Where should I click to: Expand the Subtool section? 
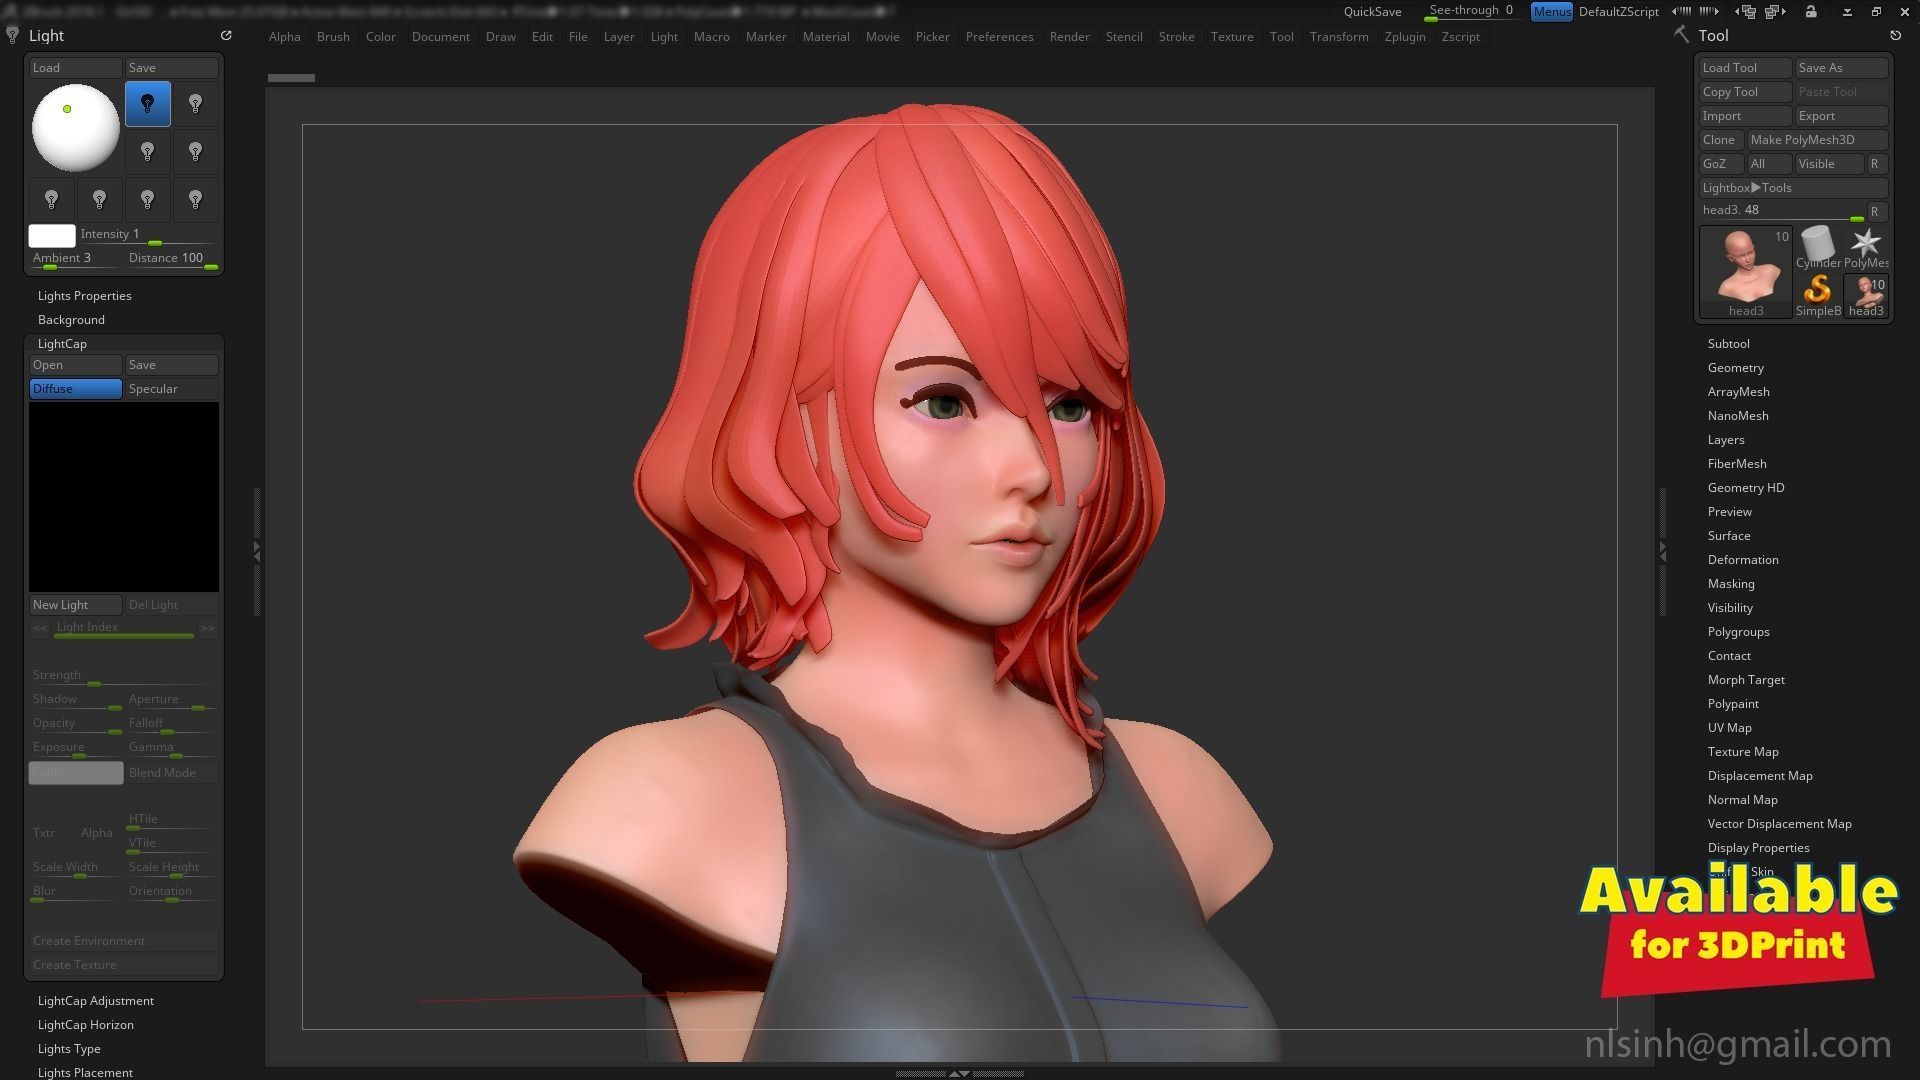1728,344
